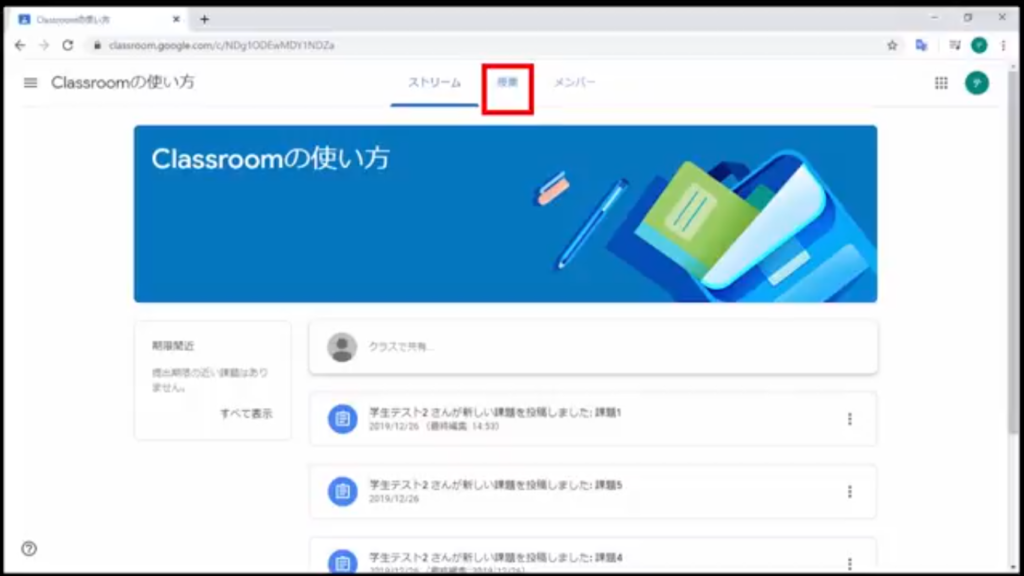
Task: Go forward in browser history
Action: 44,45
